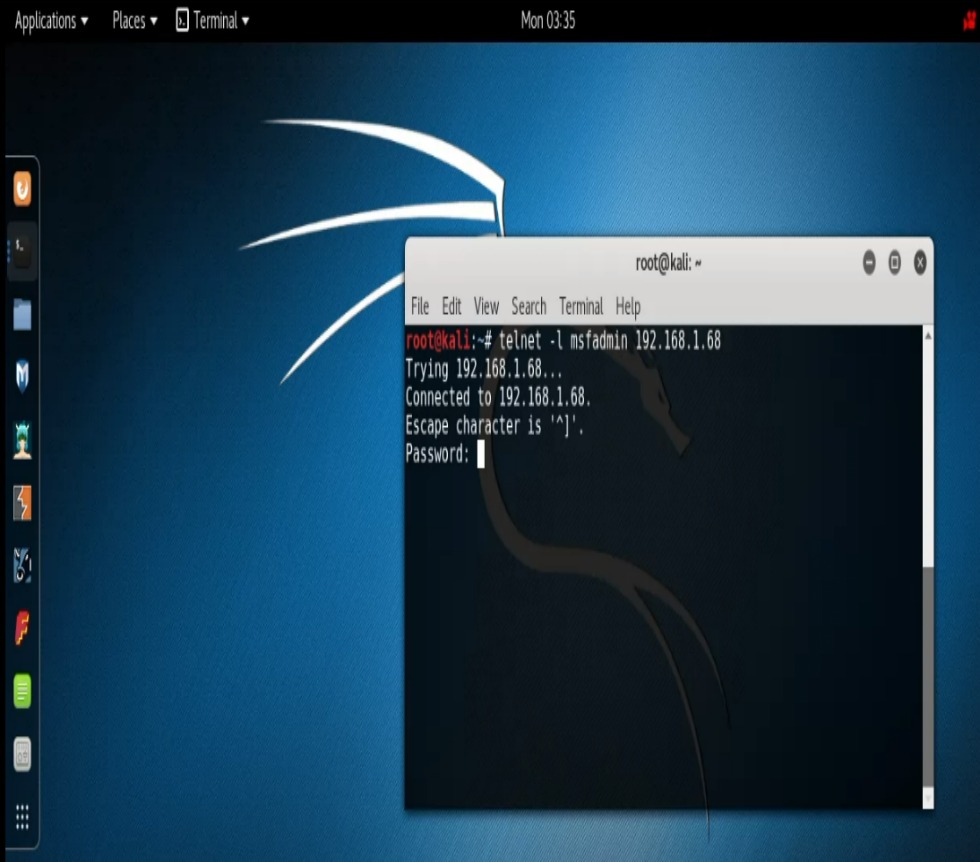Image resolution: width=980 pixels, height=862 pixels.
Task: Launch Metasploit framework dock icon
Action: (22, 376)
